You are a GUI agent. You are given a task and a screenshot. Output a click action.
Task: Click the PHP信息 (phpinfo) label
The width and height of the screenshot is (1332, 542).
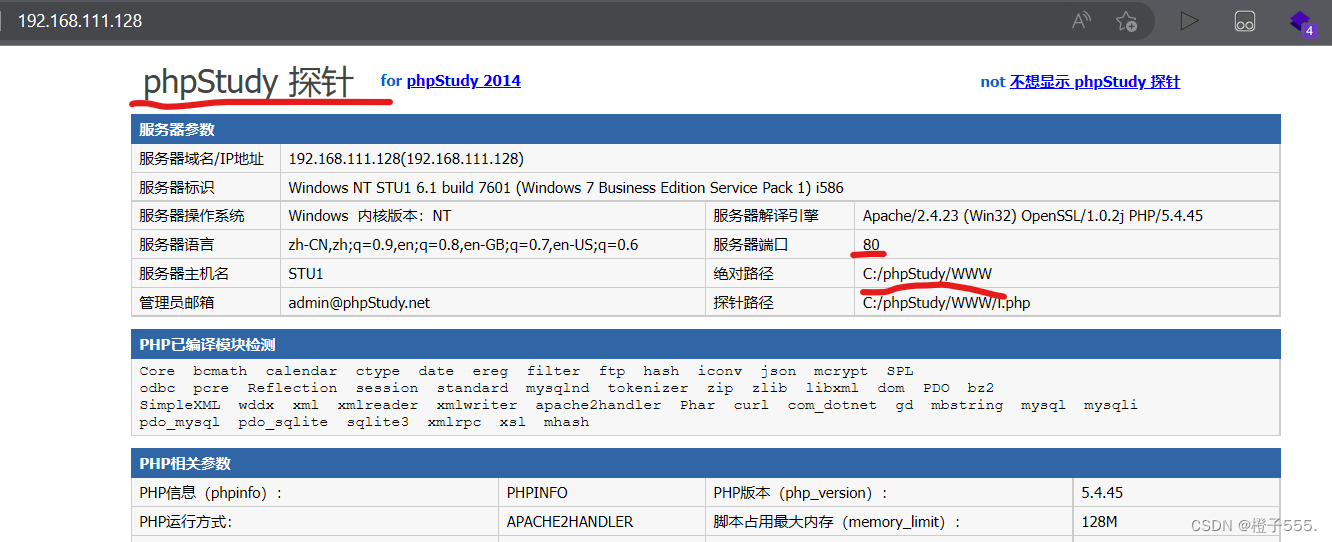(211, 493)
